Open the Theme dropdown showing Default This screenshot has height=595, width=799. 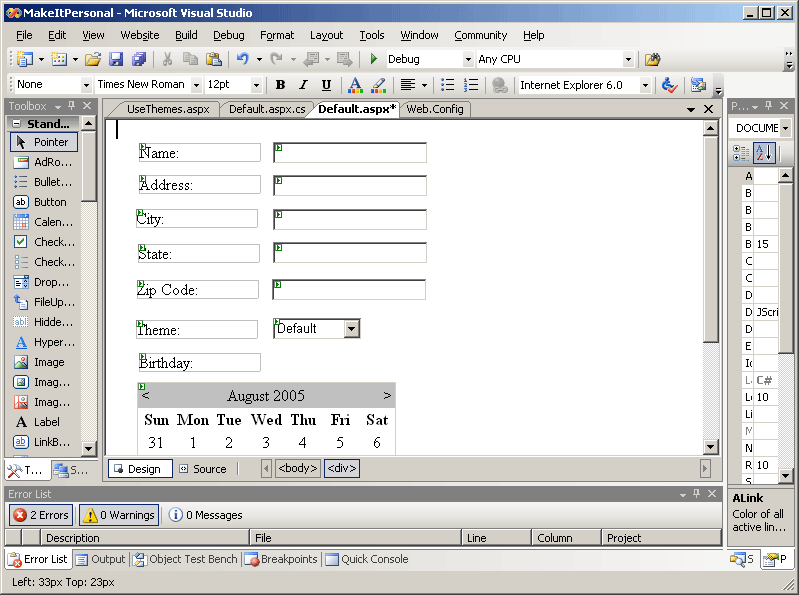[351, 328]
